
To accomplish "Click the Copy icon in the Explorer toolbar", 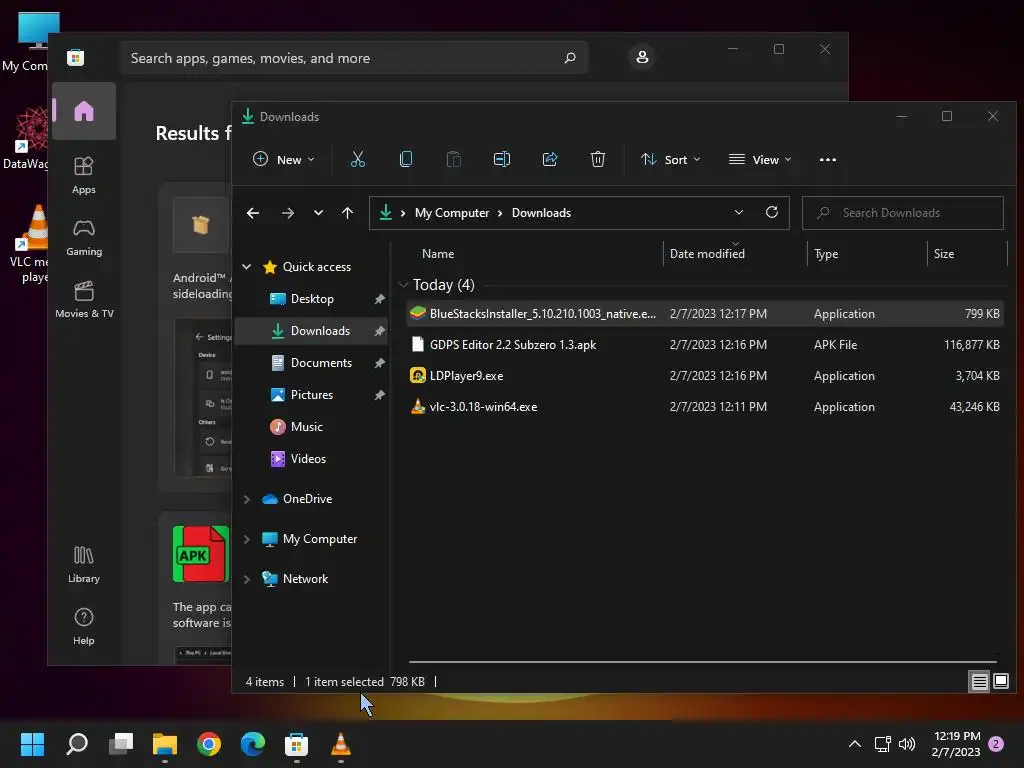I will (406, 159).
